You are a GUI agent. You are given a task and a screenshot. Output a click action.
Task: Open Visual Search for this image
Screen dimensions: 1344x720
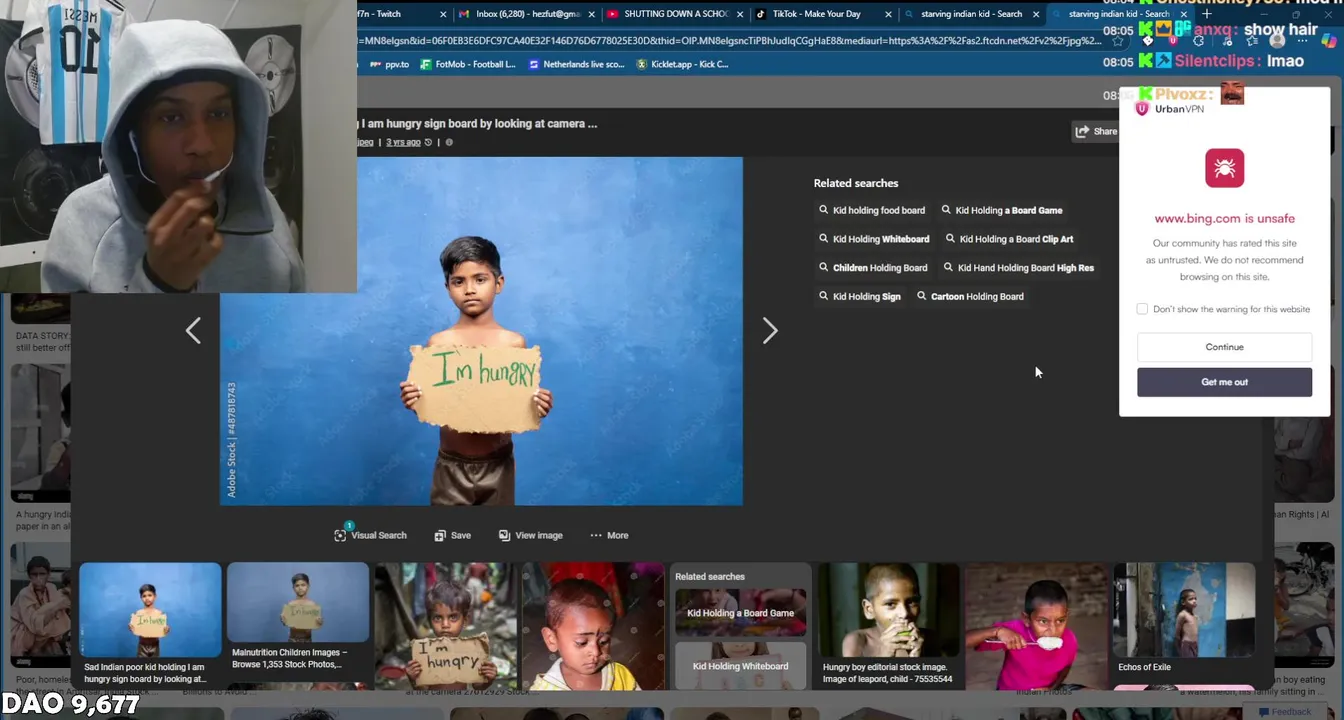point(370,535)
